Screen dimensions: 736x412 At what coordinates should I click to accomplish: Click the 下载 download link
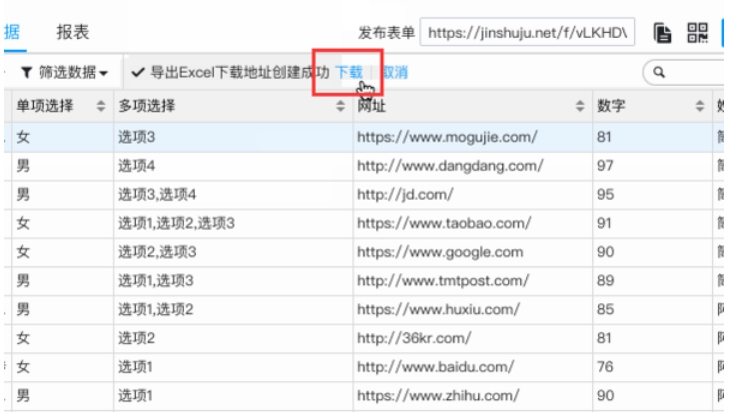pos(349,72)
